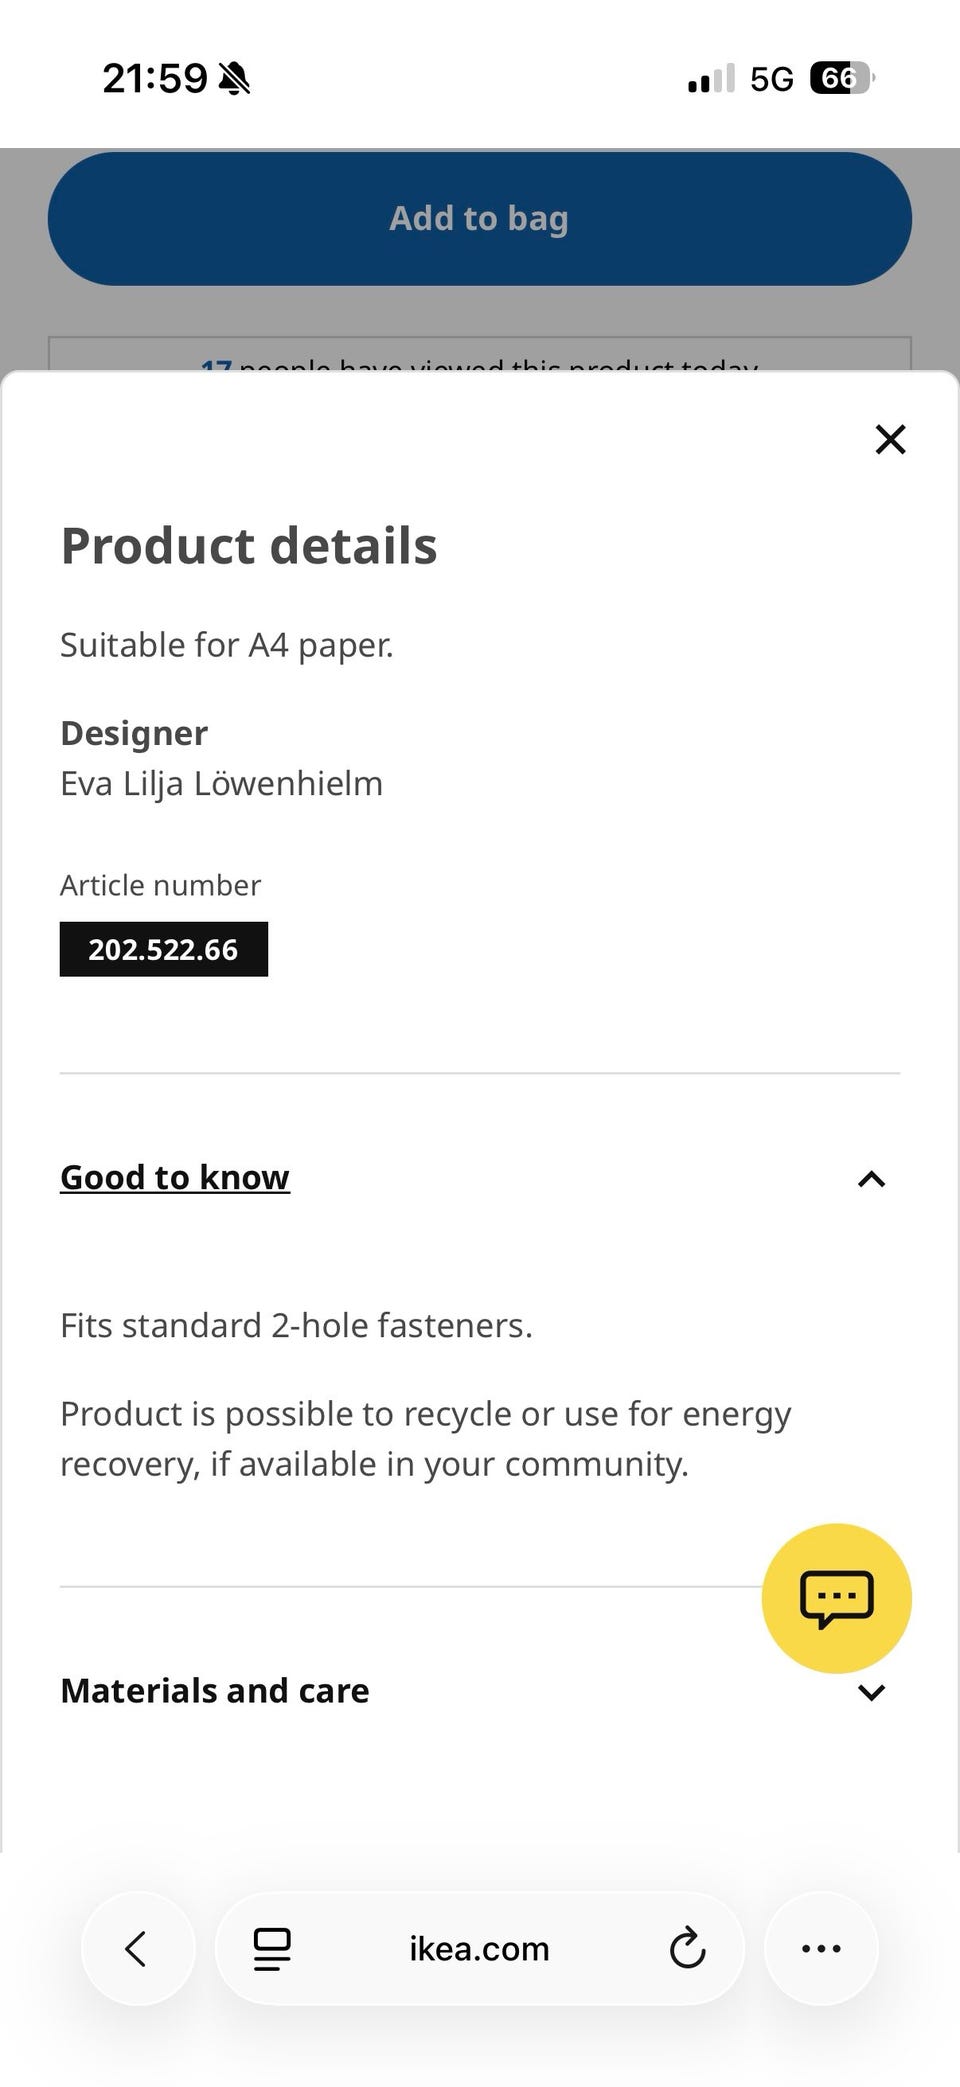
Task: Tap the battery level indicator
Action: pyautogui.click(x=842, y=78)
